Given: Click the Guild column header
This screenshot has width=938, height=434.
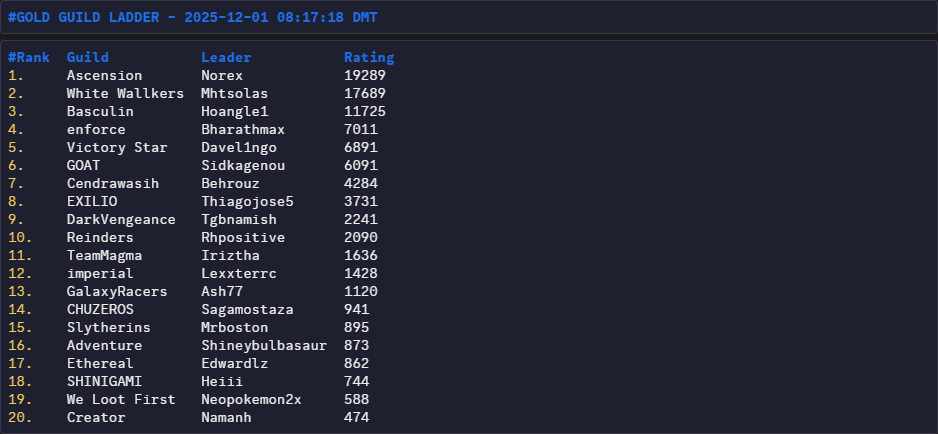Looking at the screenshot, I should click(x=88, y=57).
